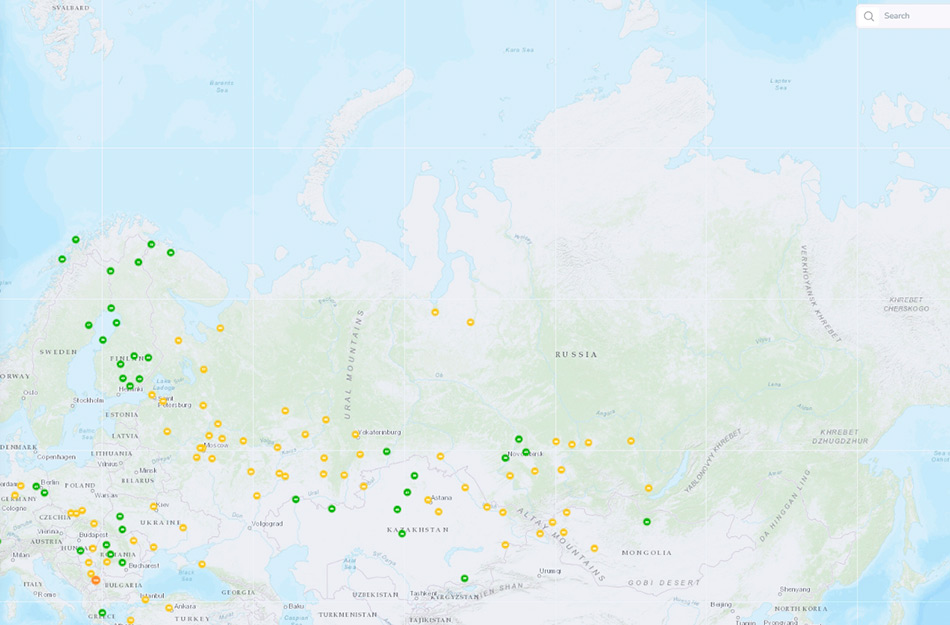Select yellow marker on Black Sea coast
This screenshot has height=625, width=950.
coord(202,564)
